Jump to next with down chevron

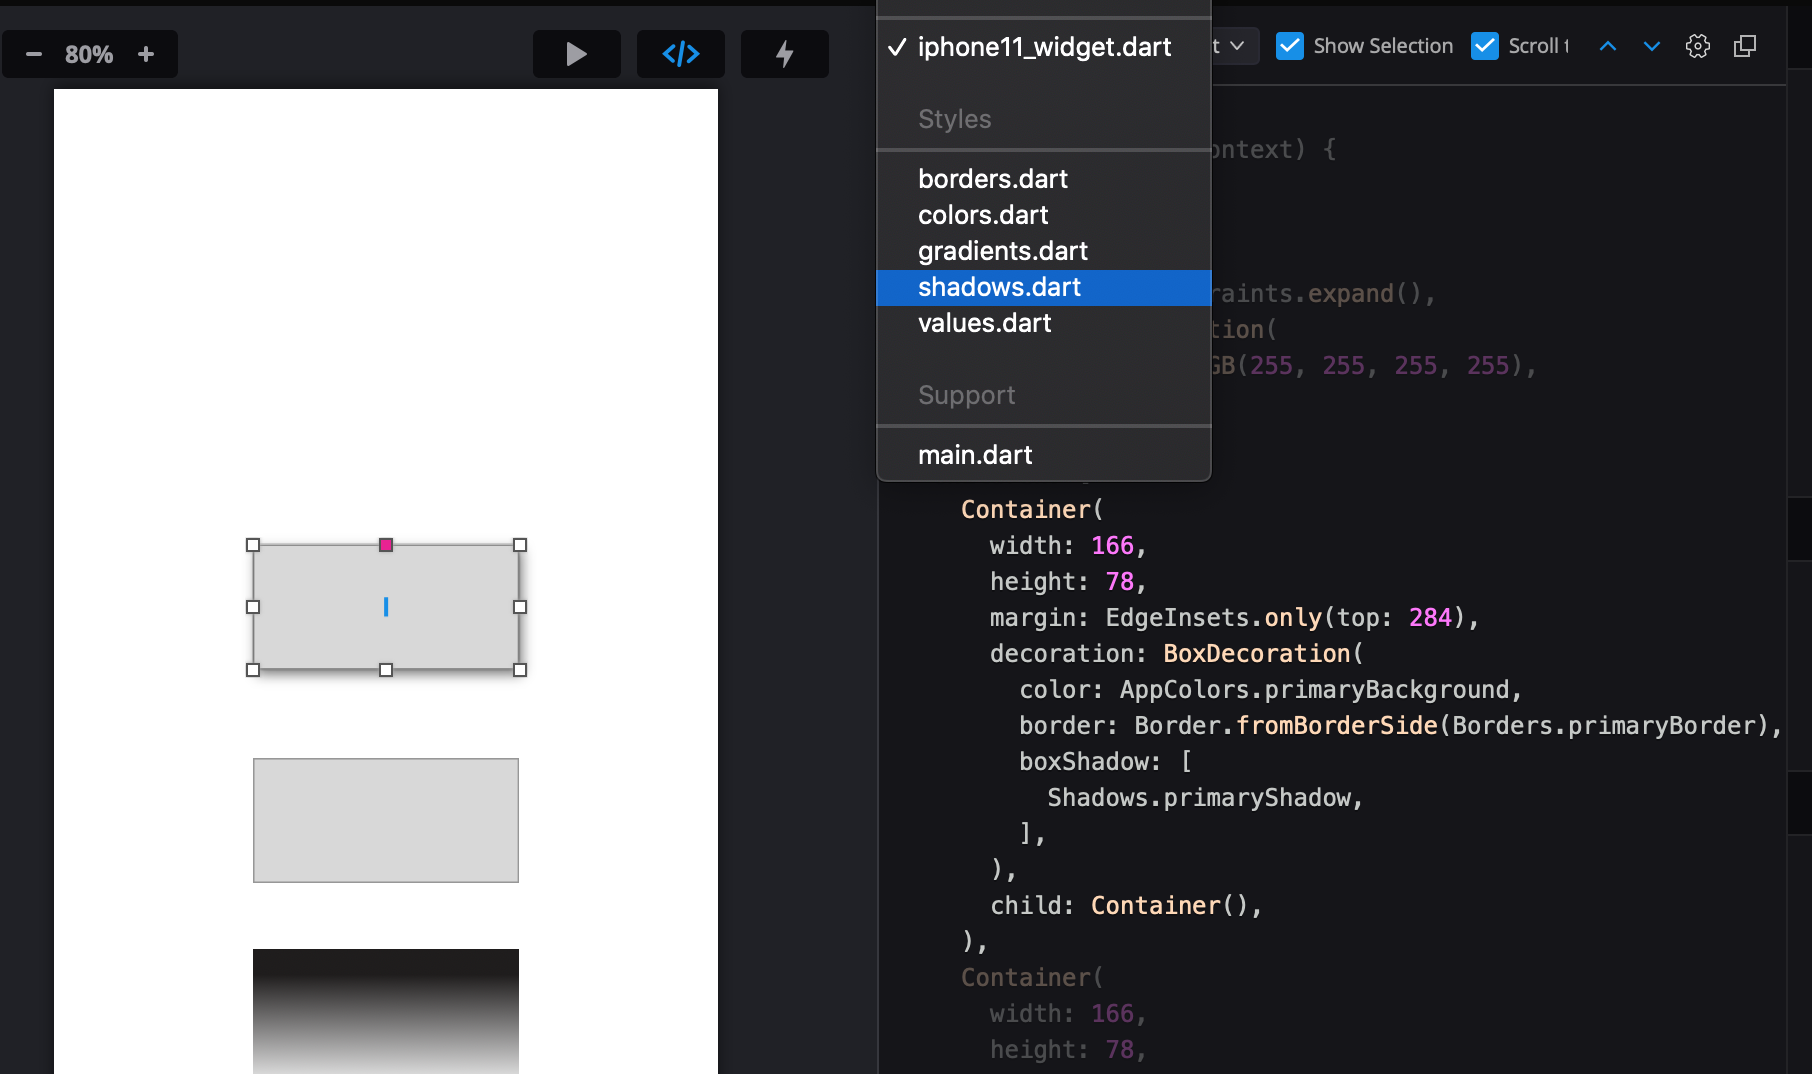(1652, 46)
